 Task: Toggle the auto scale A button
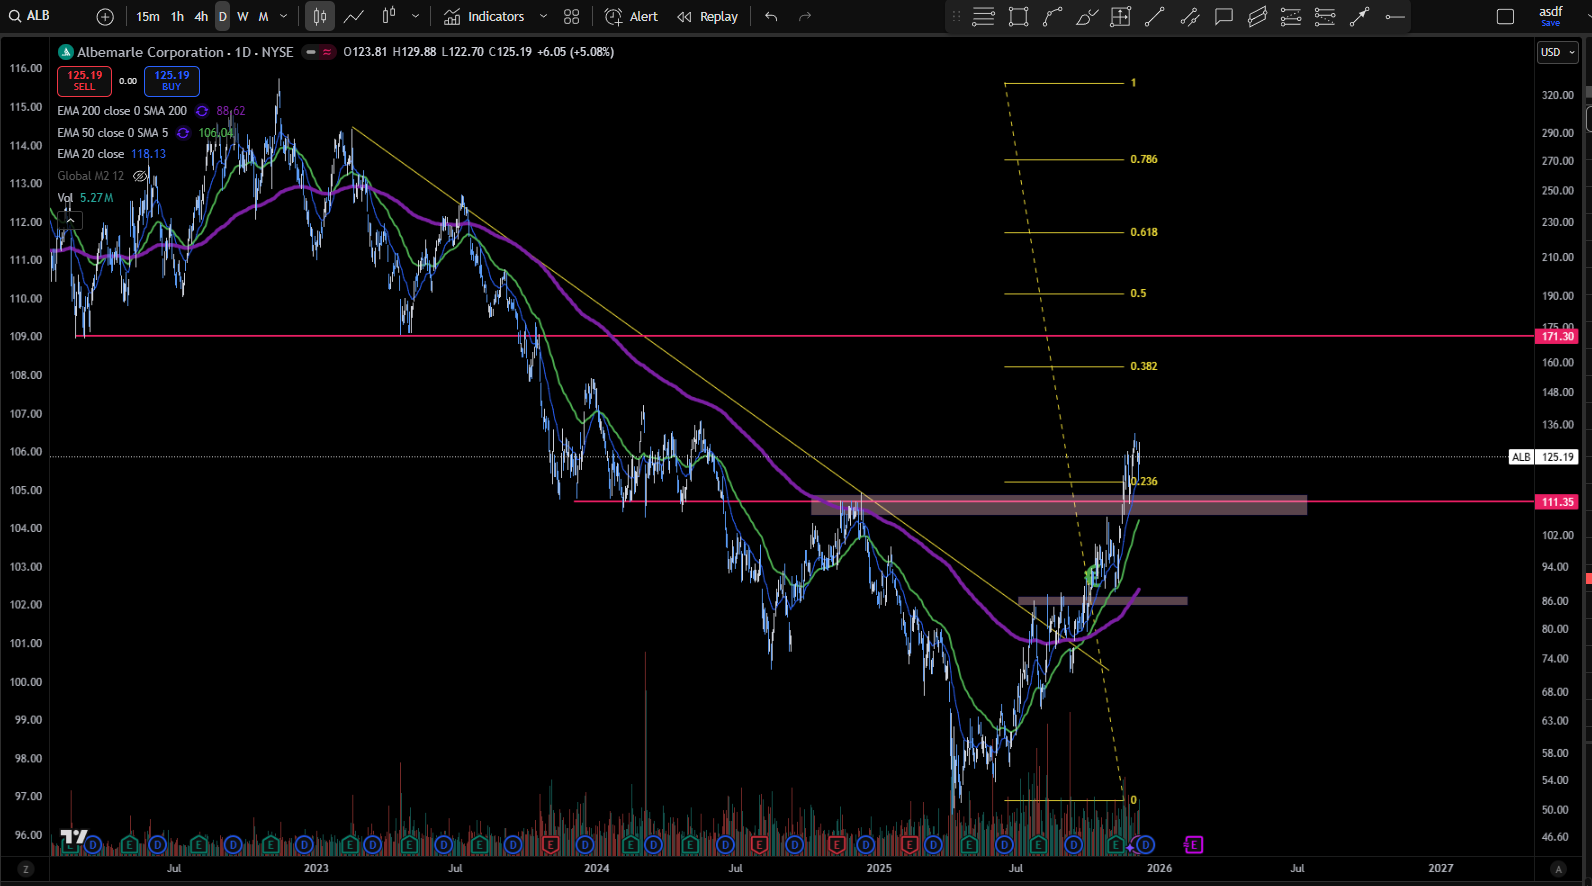click(x=1558, y=869)
